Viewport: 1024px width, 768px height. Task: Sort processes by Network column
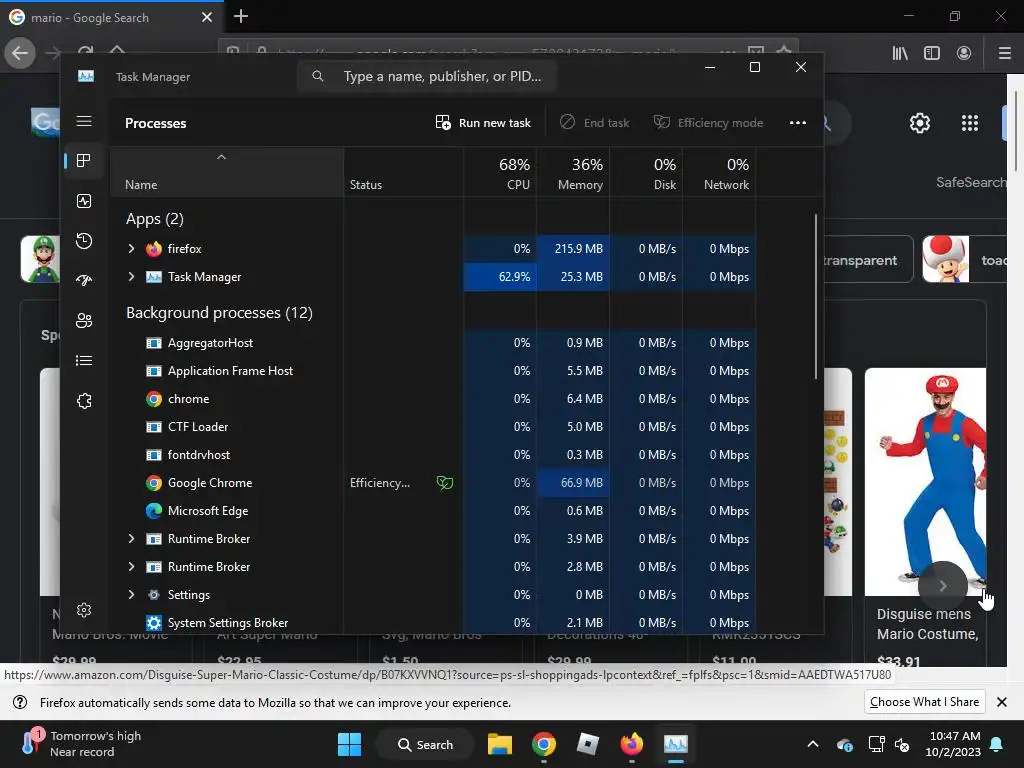tap(720, 174)
